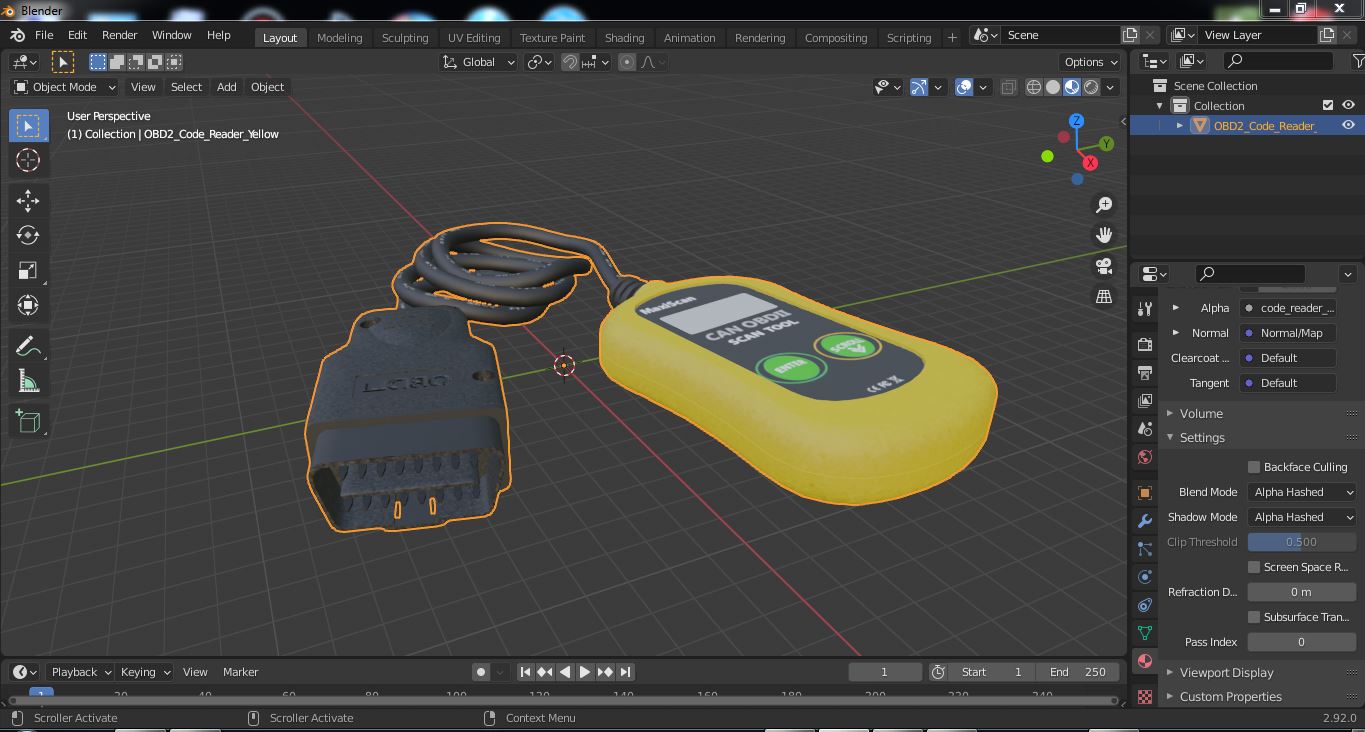This screenshot has width=1365, height=732.
Task: Open the Render properties tab
Action: pyautogui.click(x=1145, y=345)
